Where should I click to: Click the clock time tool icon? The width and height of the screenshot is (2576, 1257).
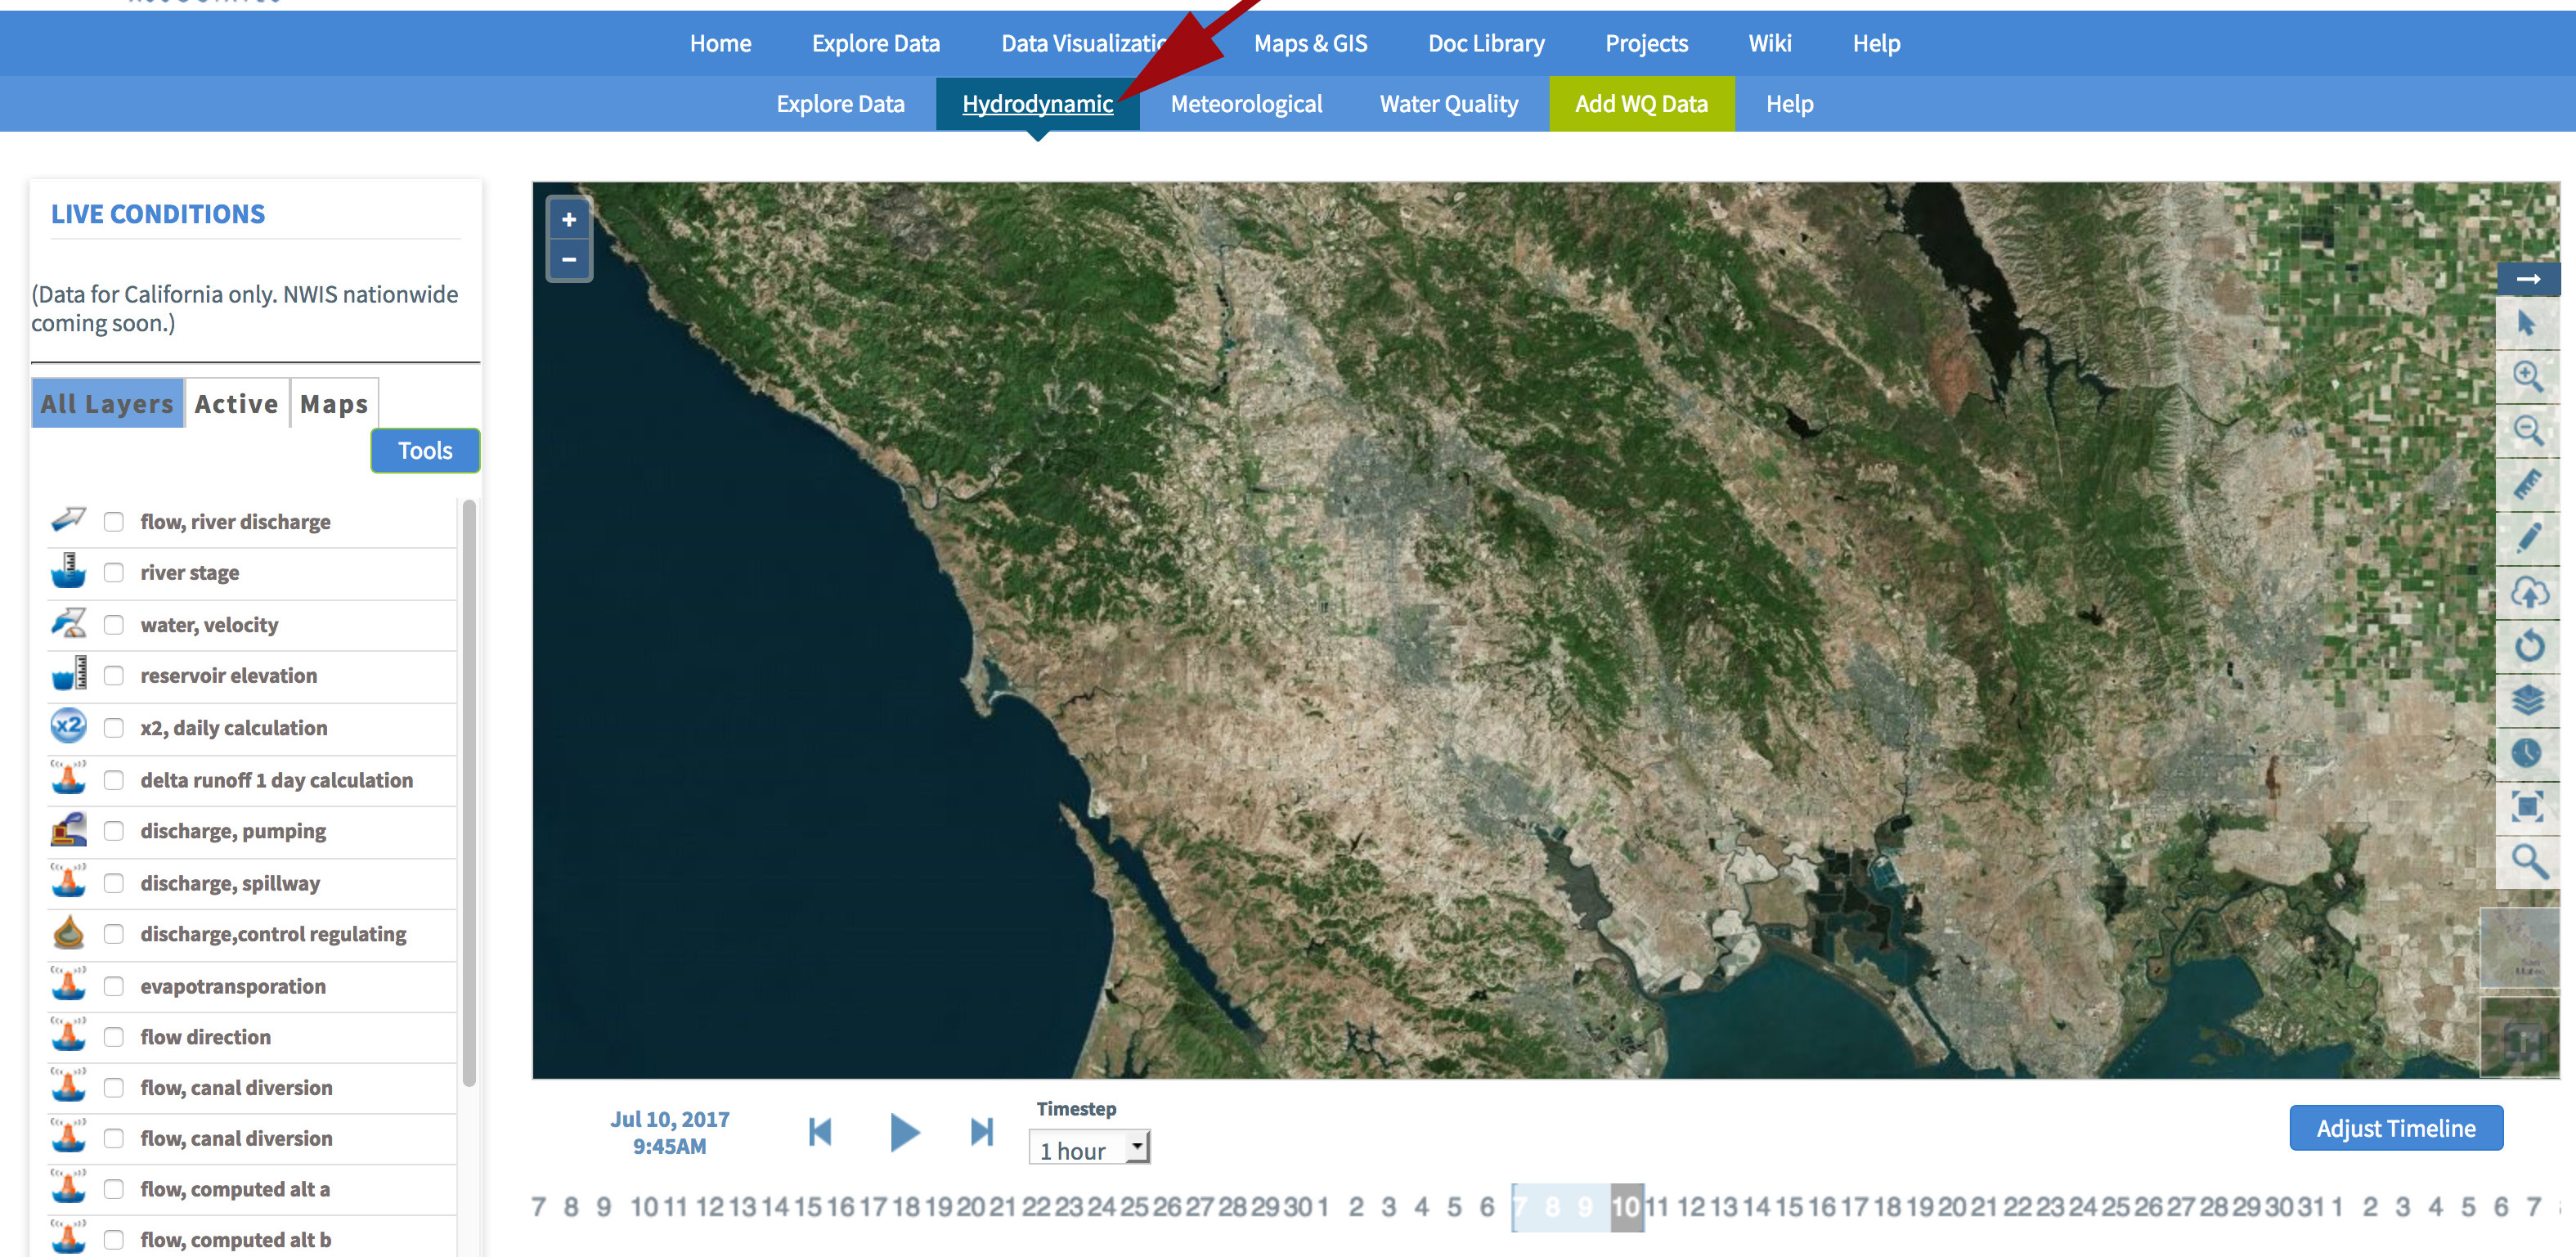click(2527, 752)
